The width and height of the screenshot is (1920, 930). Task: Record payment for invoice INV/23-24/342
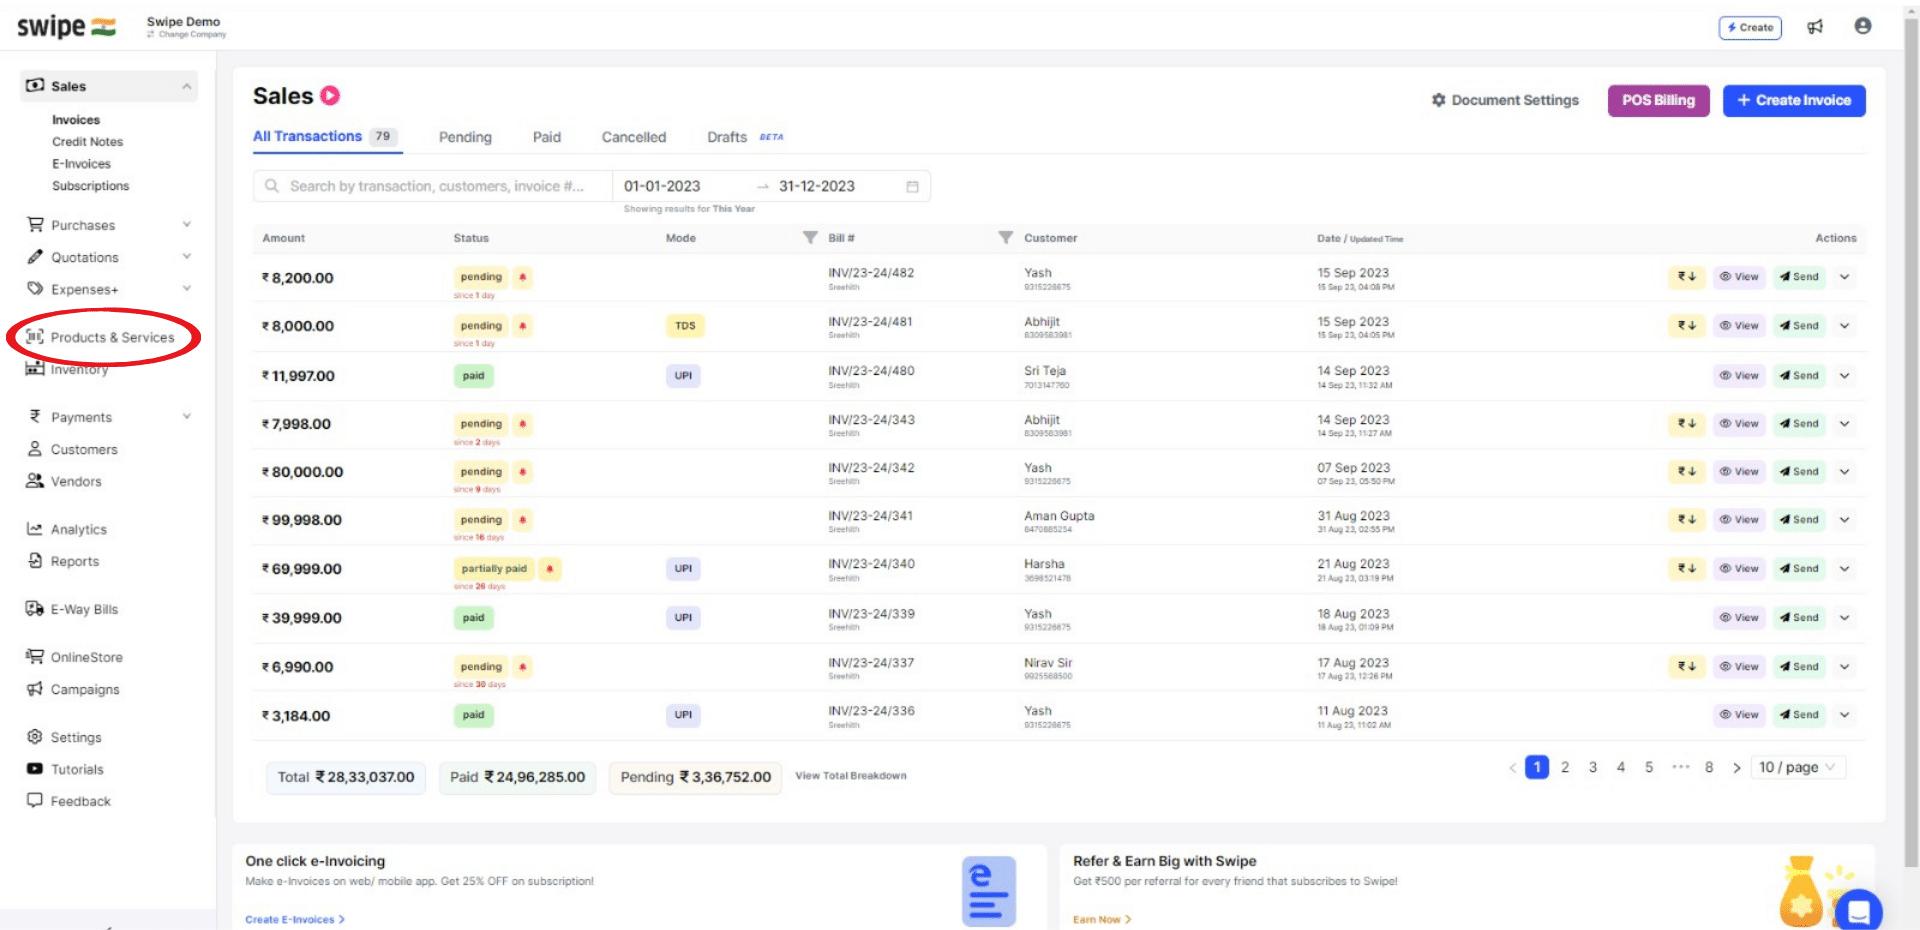(1686, 472)
